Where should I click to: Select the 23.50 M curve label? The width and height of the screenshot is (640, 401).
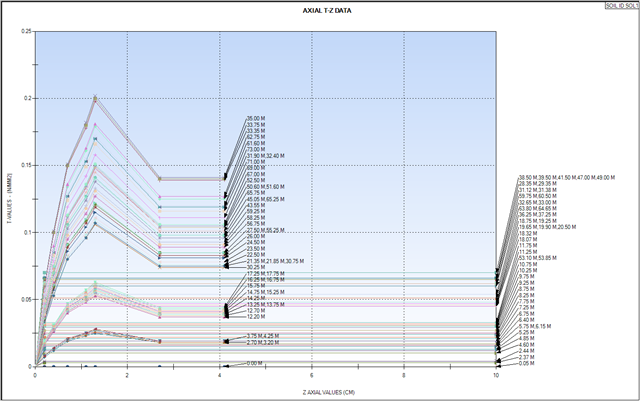tap(256, 249)
